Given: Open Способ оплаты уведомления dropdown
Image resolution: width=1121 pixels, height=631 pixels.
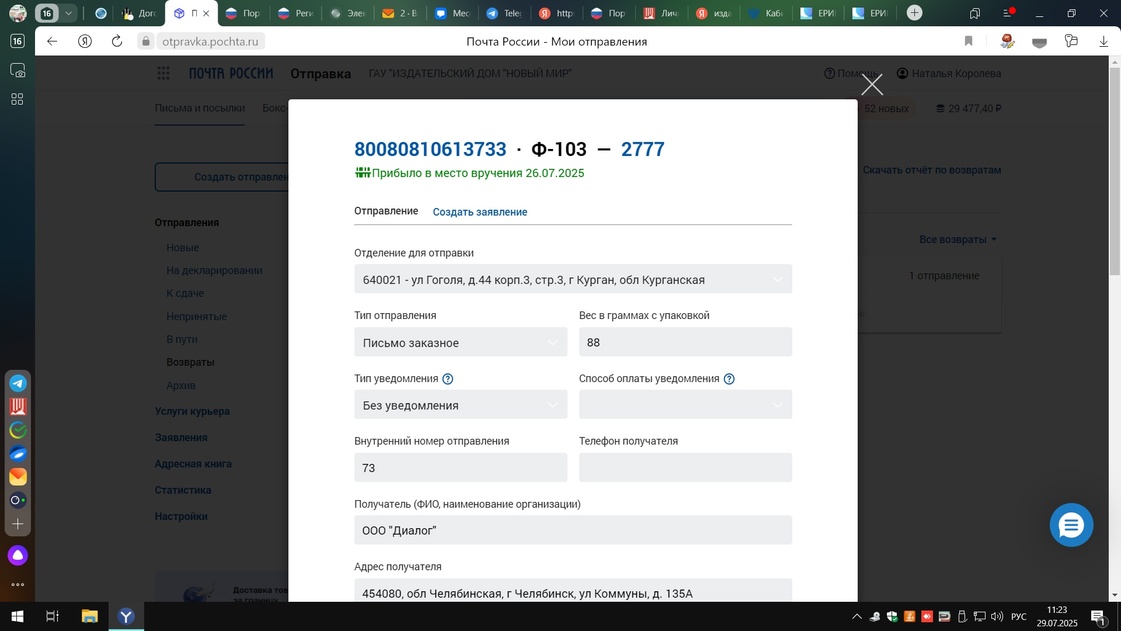Looking at the screenshot, I should [x=685, y=405].
